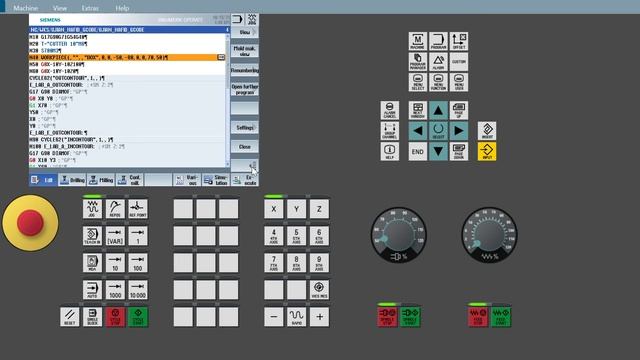
Task: Activate AUTO mode key
Action: 92,290
